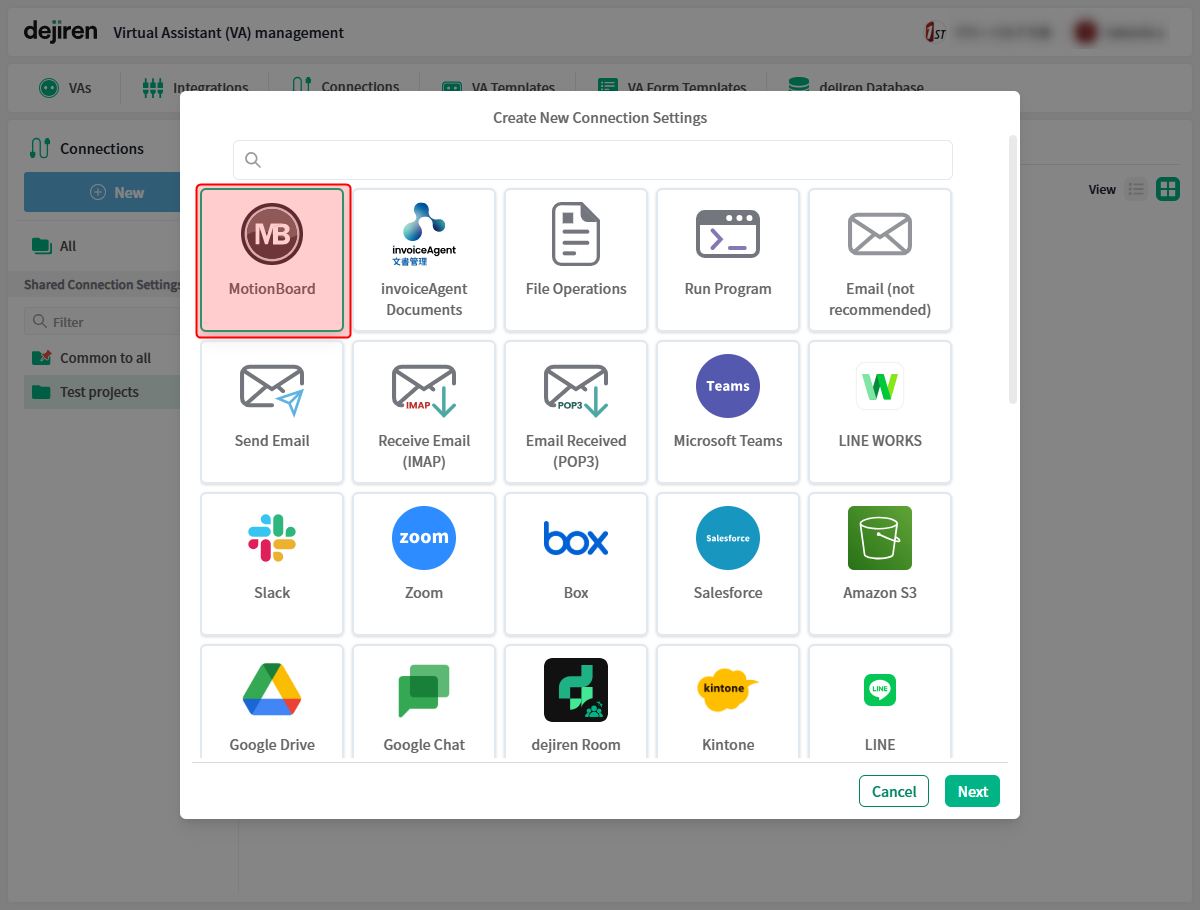
Task: Select the MotionBoard connection tile
Action: pyautogui.click(x=272, y=260)
